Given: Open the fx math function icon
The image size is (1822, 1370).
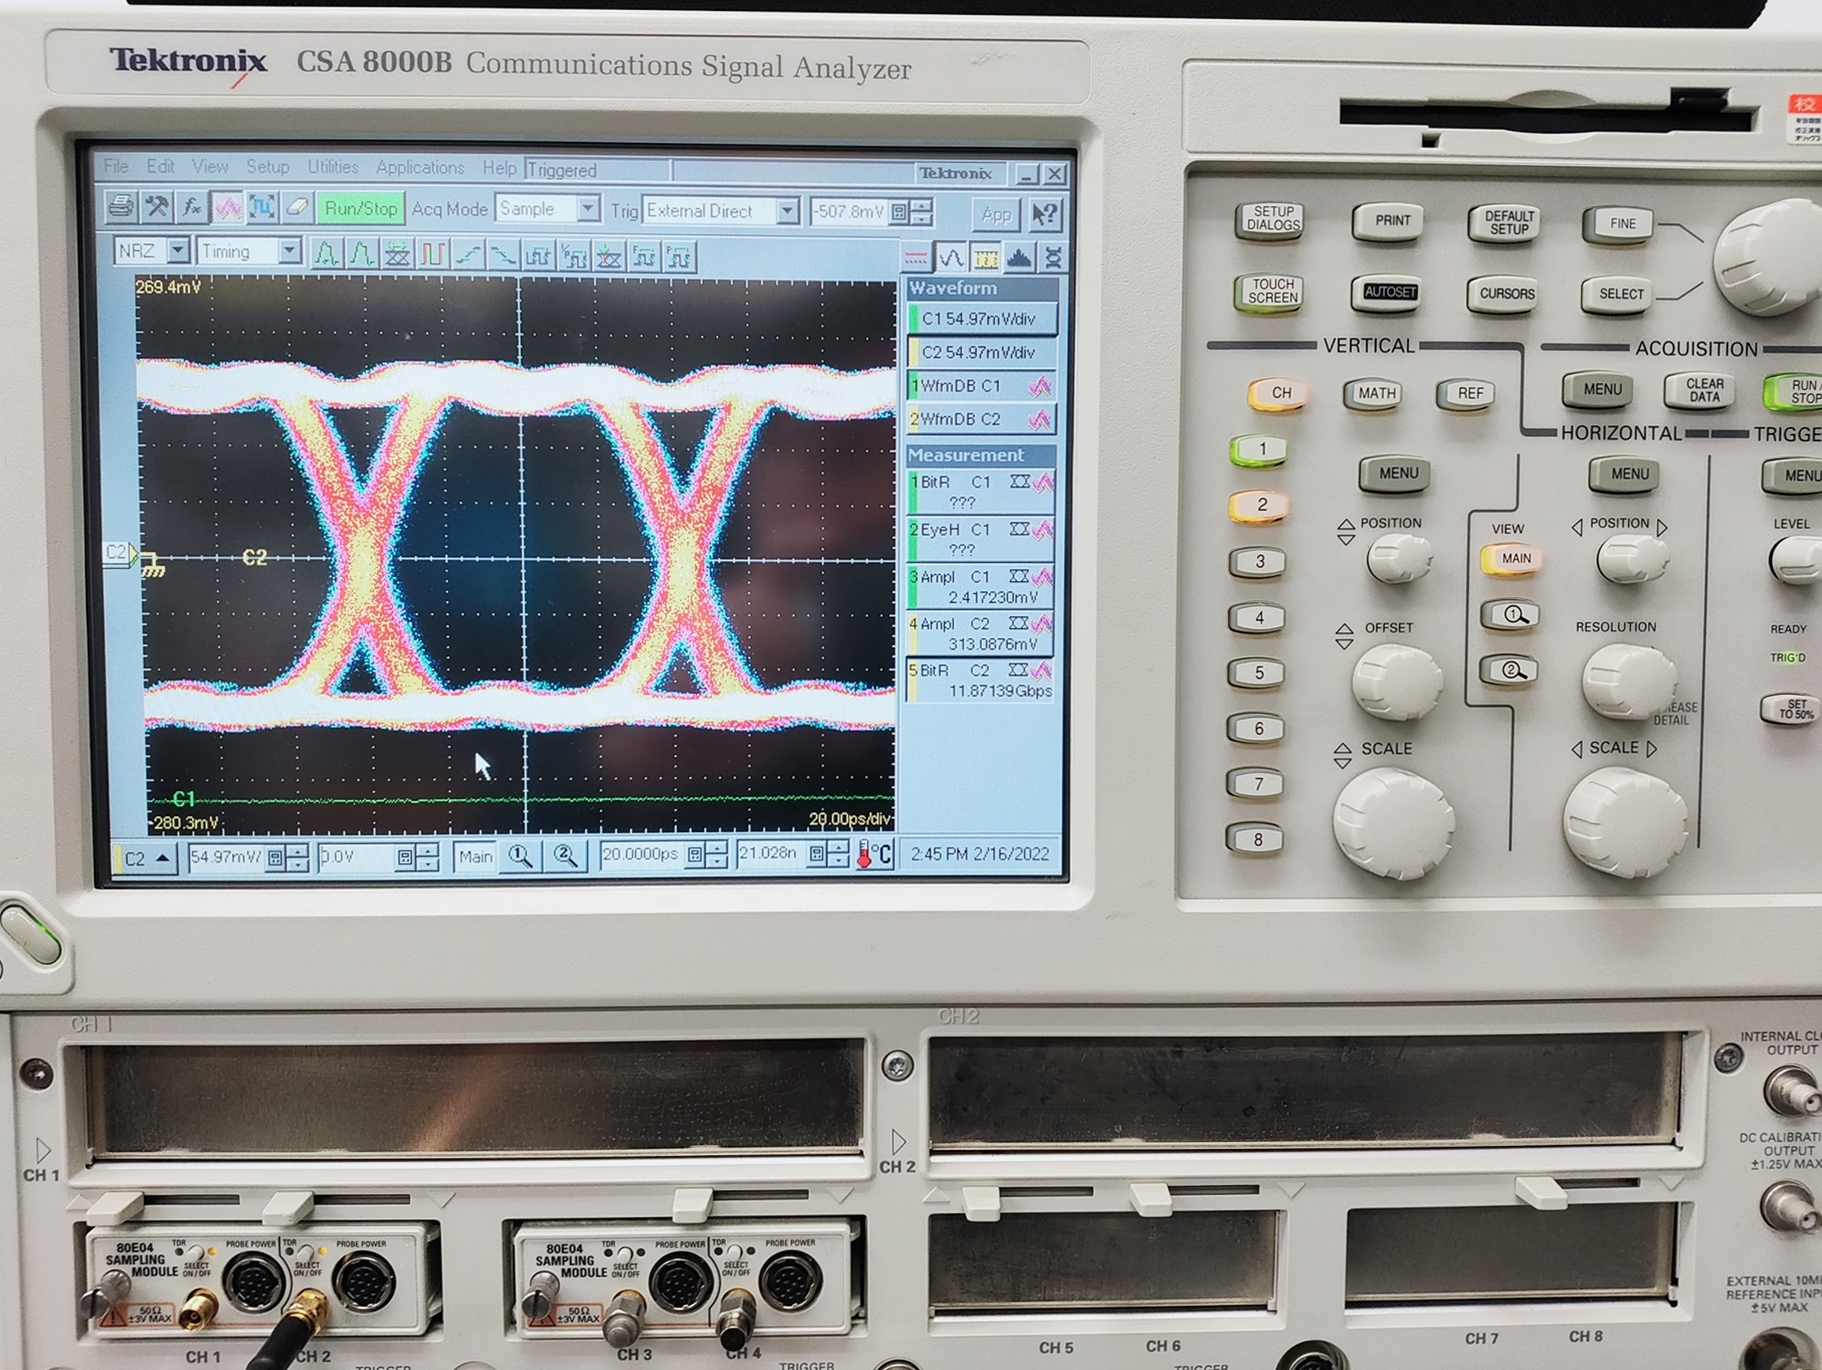Looking at the screenshot, I should (x=192, y=208).
